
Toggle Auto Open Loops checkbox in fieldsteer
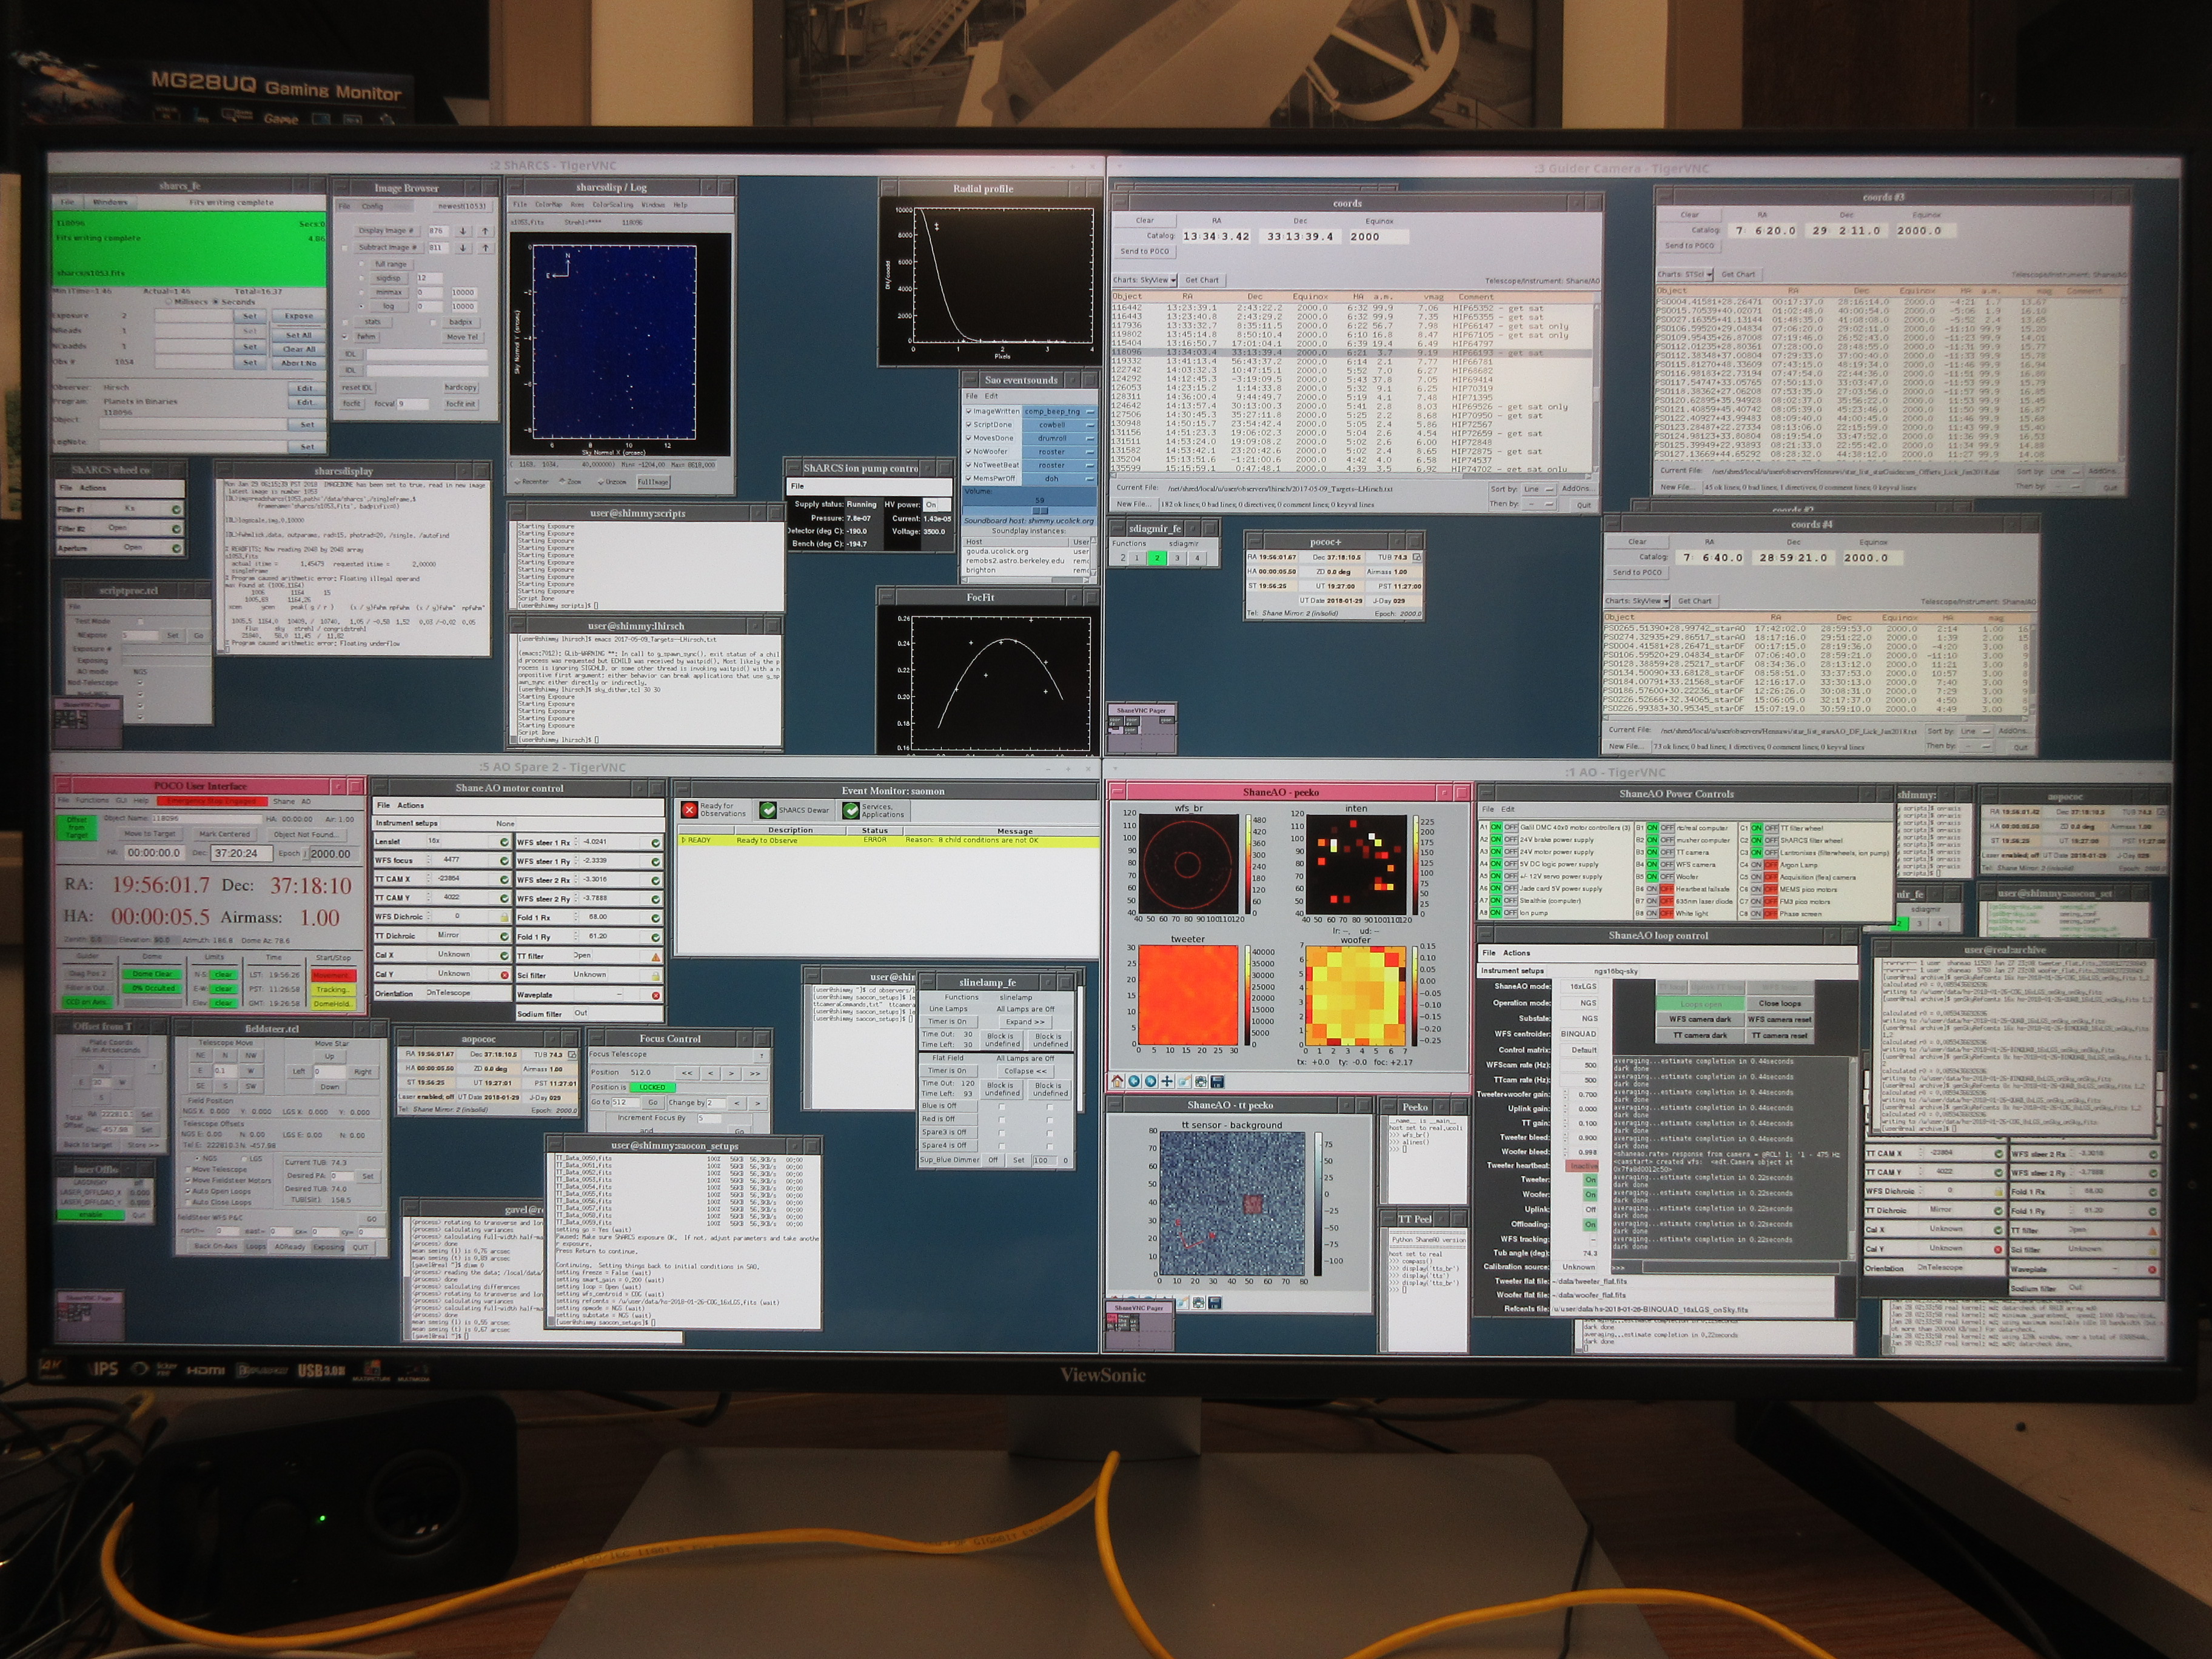[188, 1191]
